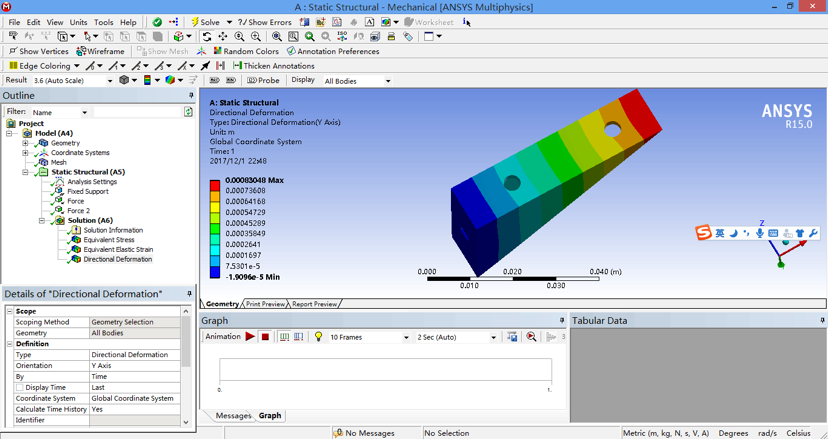The width and height of the screenshot is (828, 439).
Task: Open the Units menu
Action: click(x=79, y=22)
